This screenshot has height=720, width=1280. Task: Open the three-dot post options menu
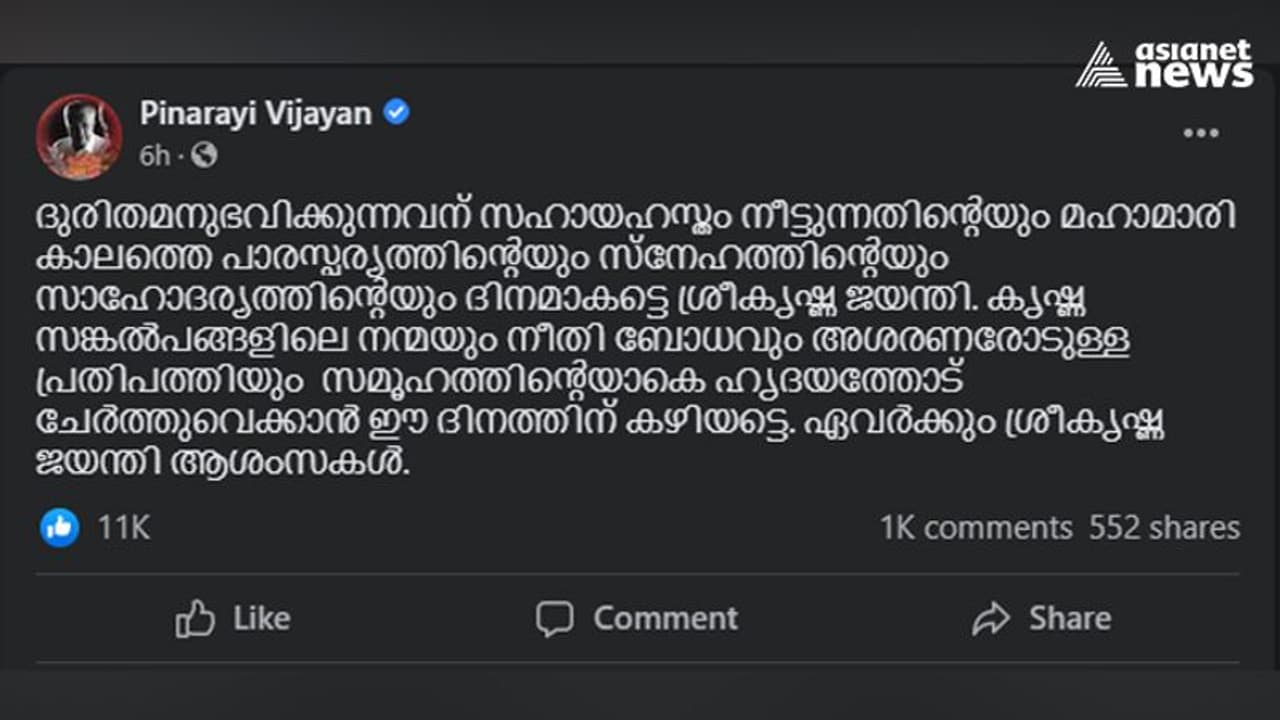[x=1201, y=132]
